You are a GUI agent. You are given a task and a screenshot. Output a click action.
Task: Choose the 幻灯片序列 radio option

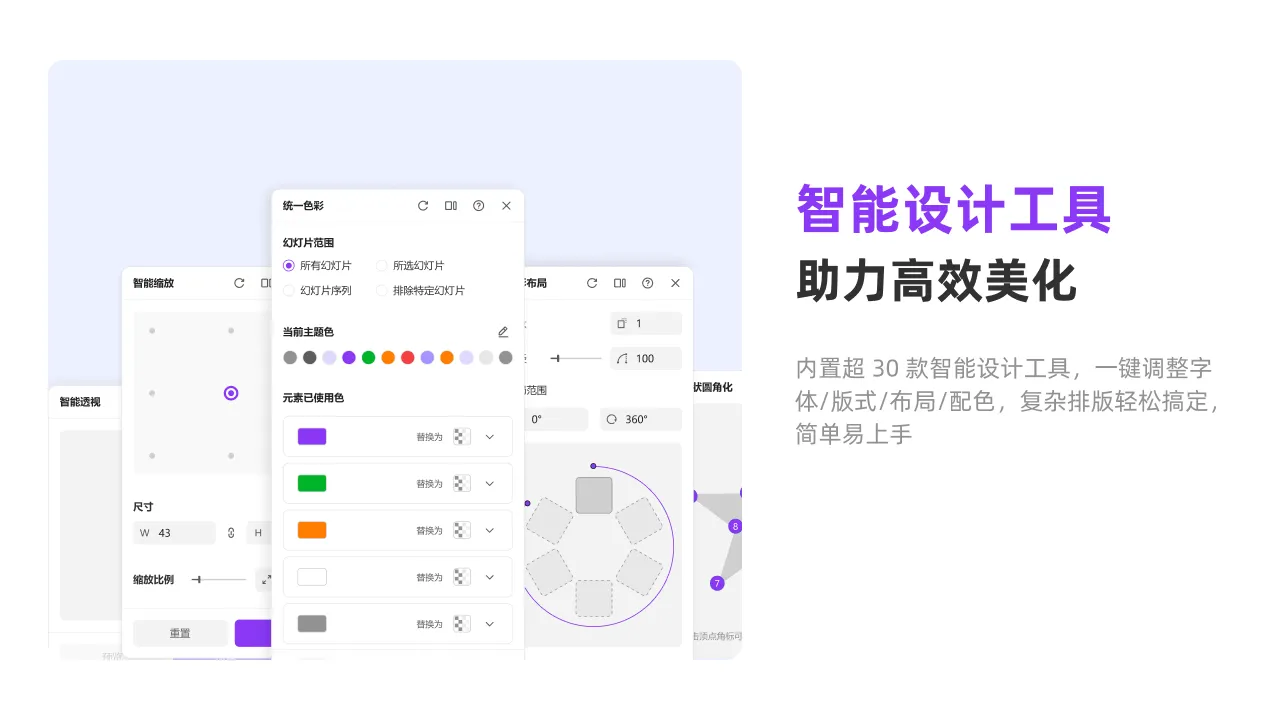pos(289,291)
